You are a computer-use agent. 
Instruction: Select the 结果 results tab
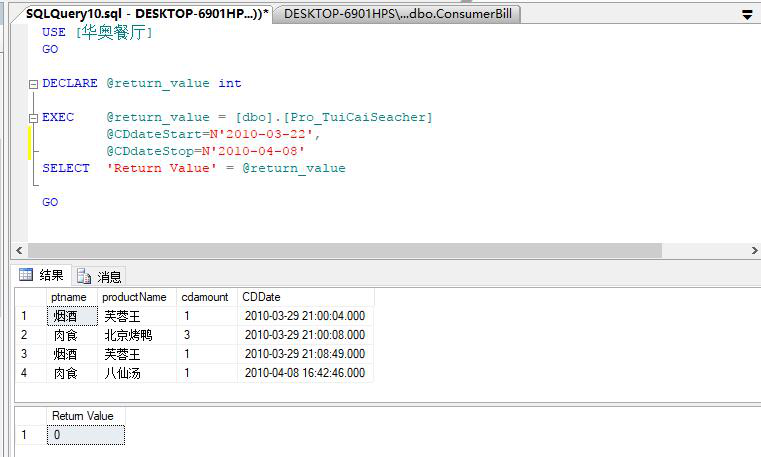click(42, 275)
